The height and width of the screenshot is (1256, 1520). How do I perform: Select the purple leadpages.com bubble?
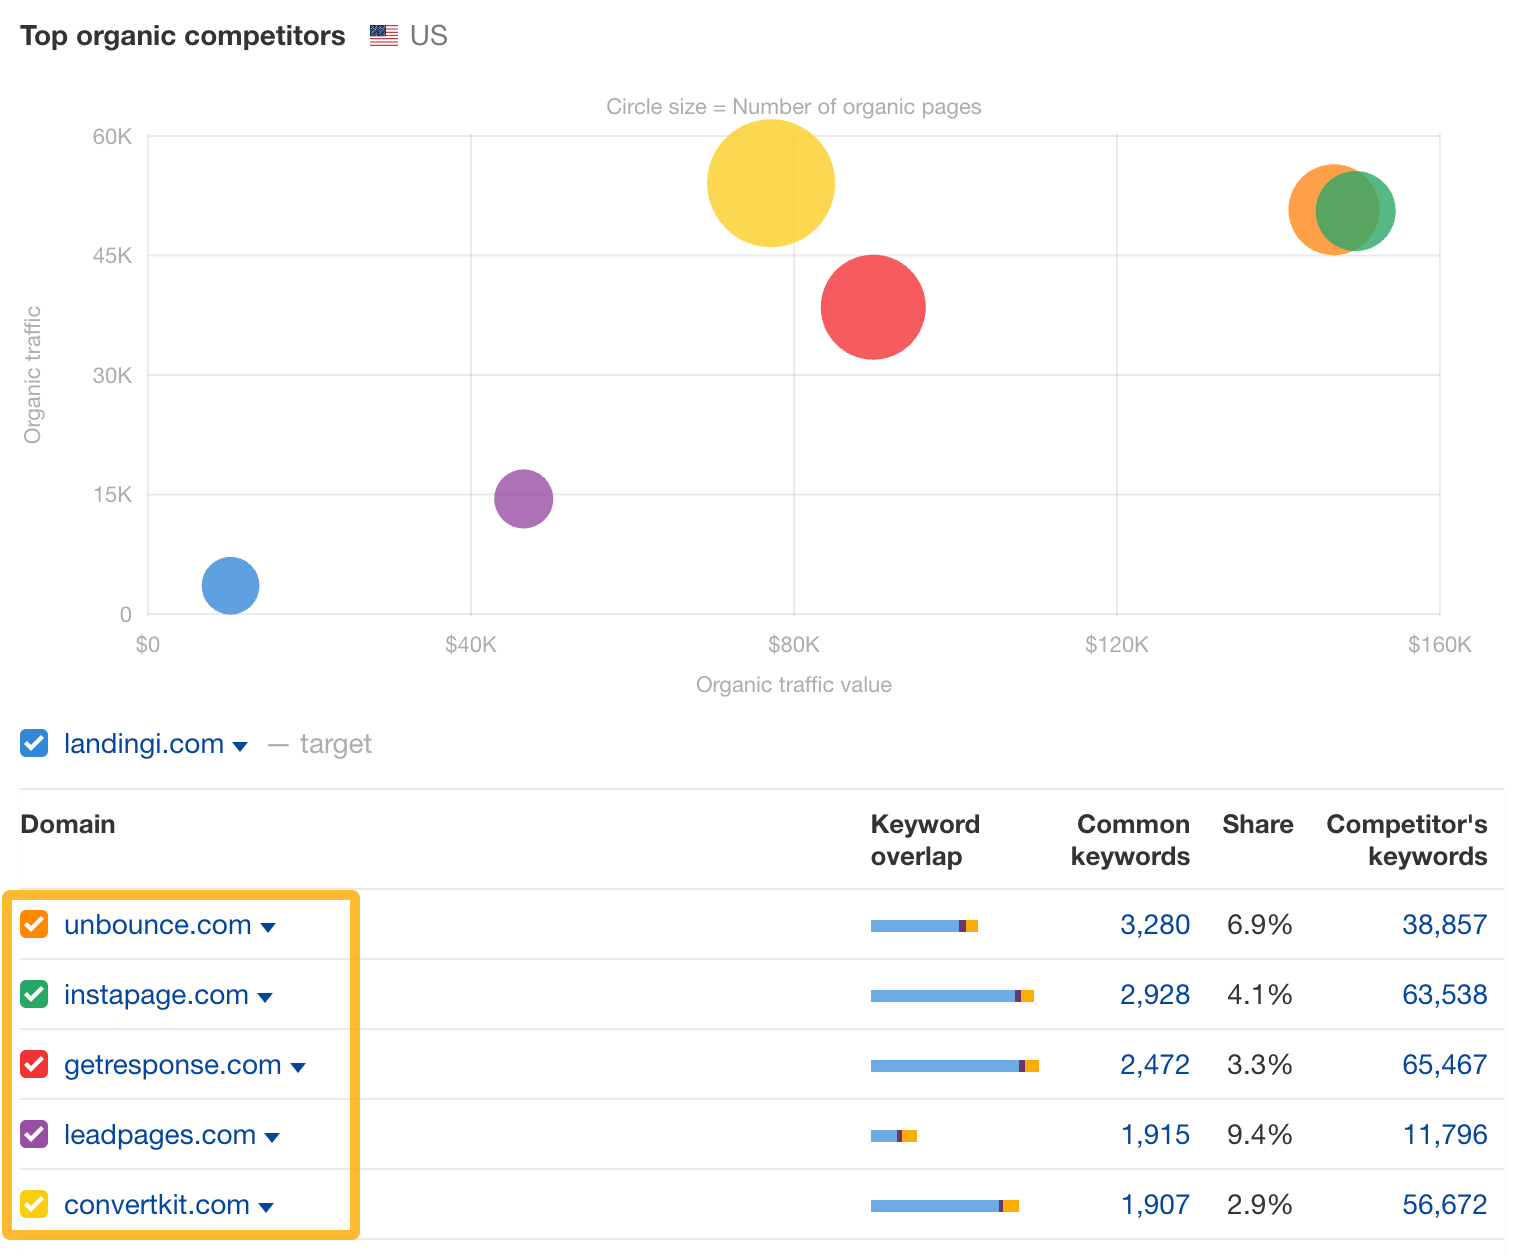click(522, 497)
